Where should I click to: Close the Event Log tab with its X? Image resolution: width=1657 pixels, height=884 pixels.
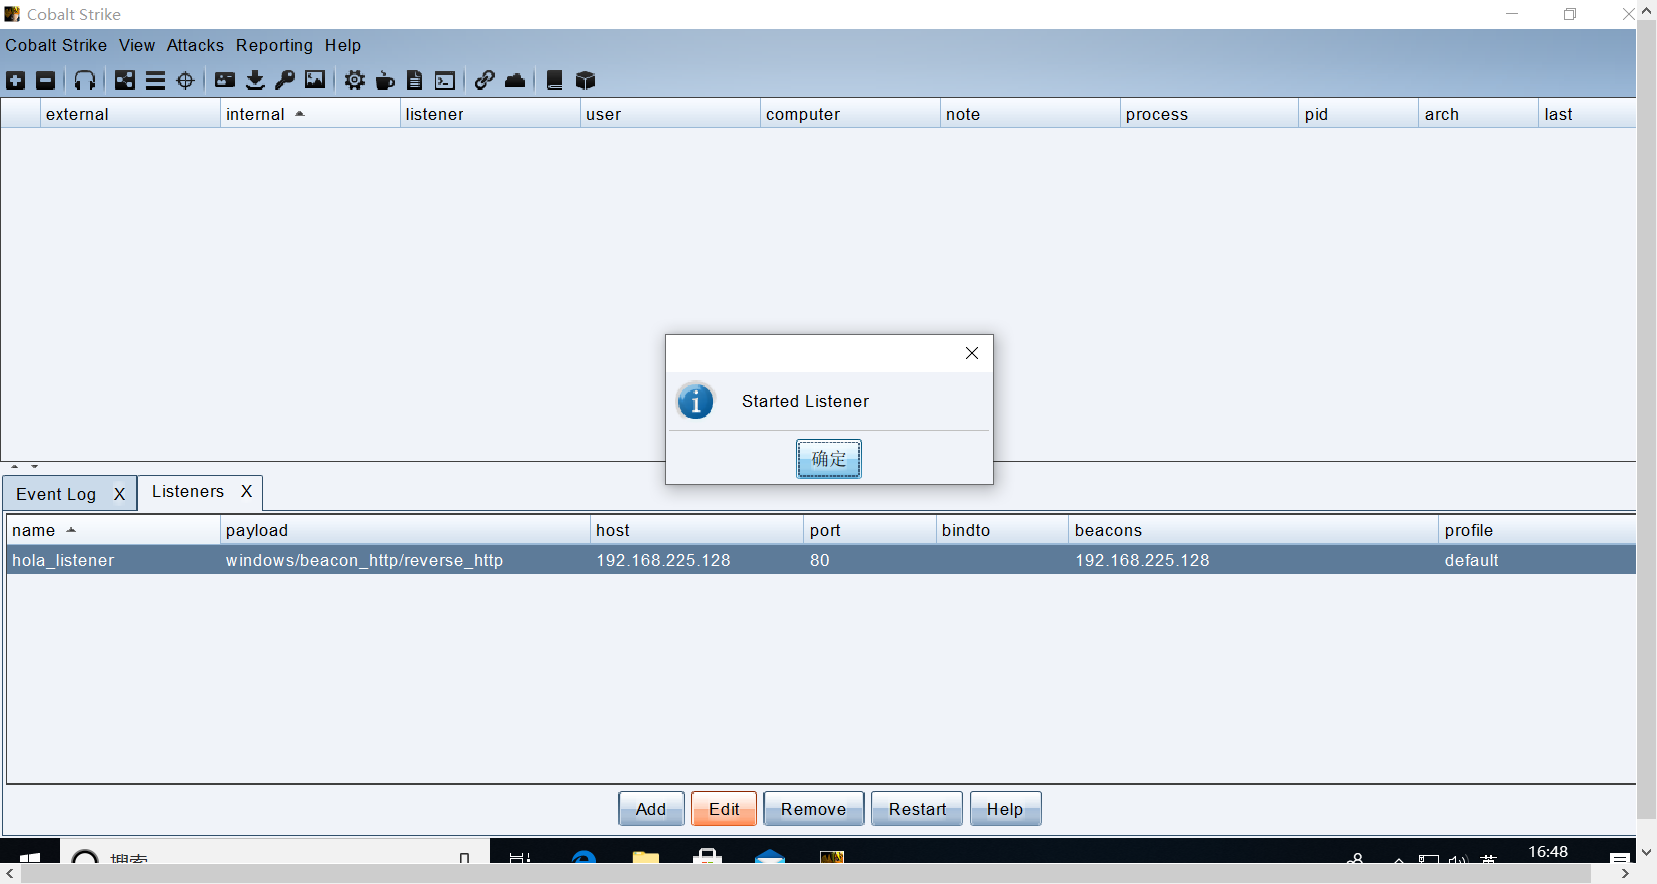(119, 494)
